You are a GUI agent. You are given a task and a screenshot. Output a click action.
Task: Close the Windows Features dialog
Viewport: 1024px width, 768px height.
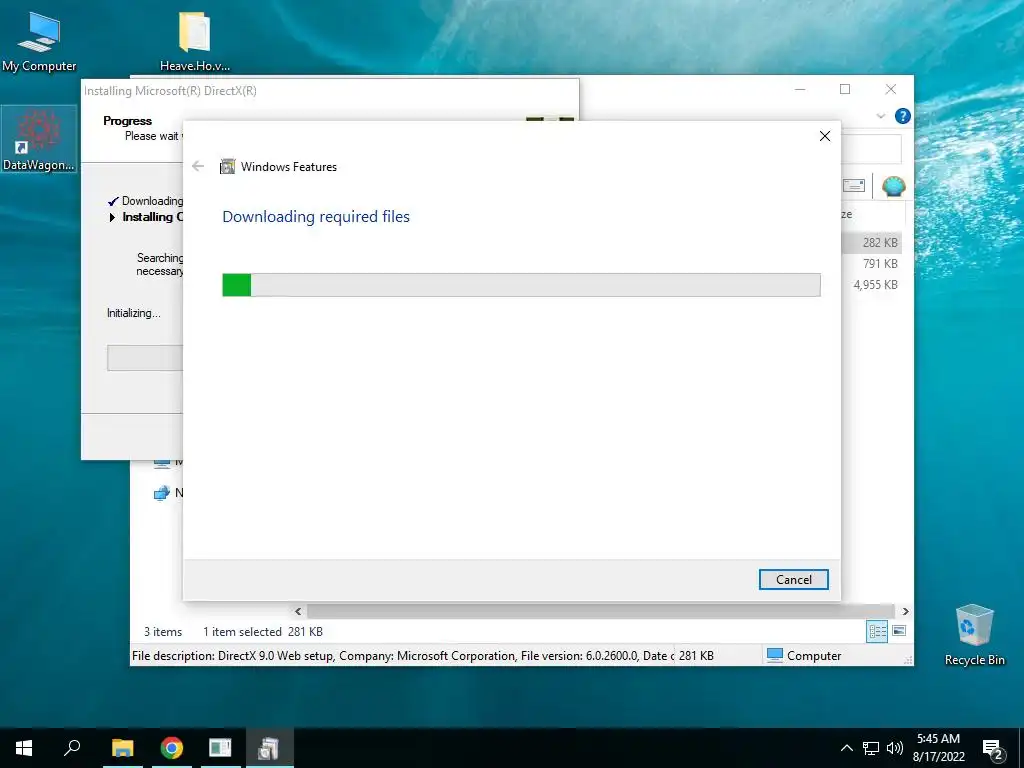[x=825, y=136]
